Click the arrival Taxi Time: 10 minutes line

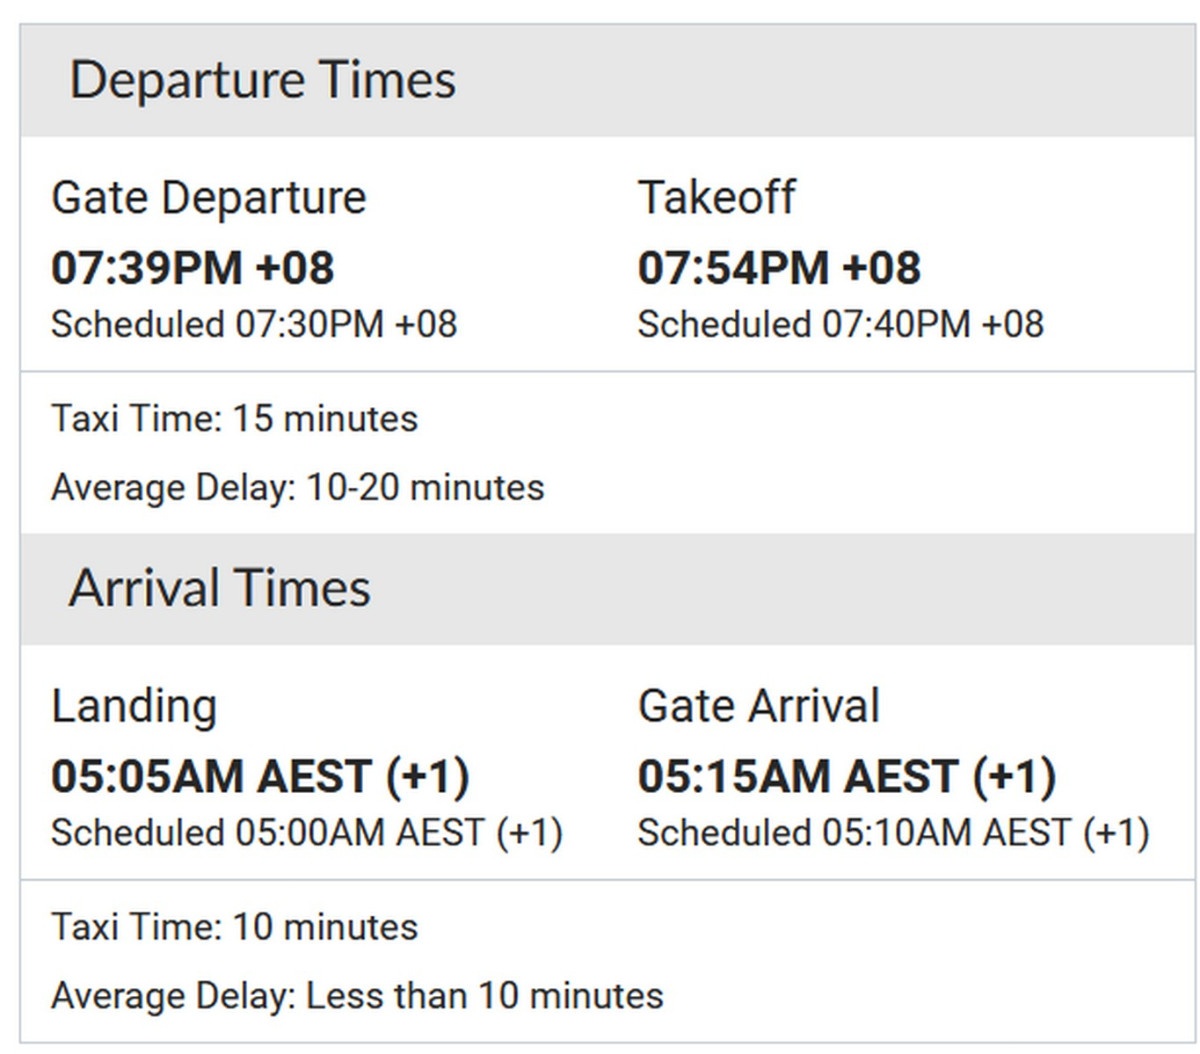pyautogui.click(x=234, y=928)
